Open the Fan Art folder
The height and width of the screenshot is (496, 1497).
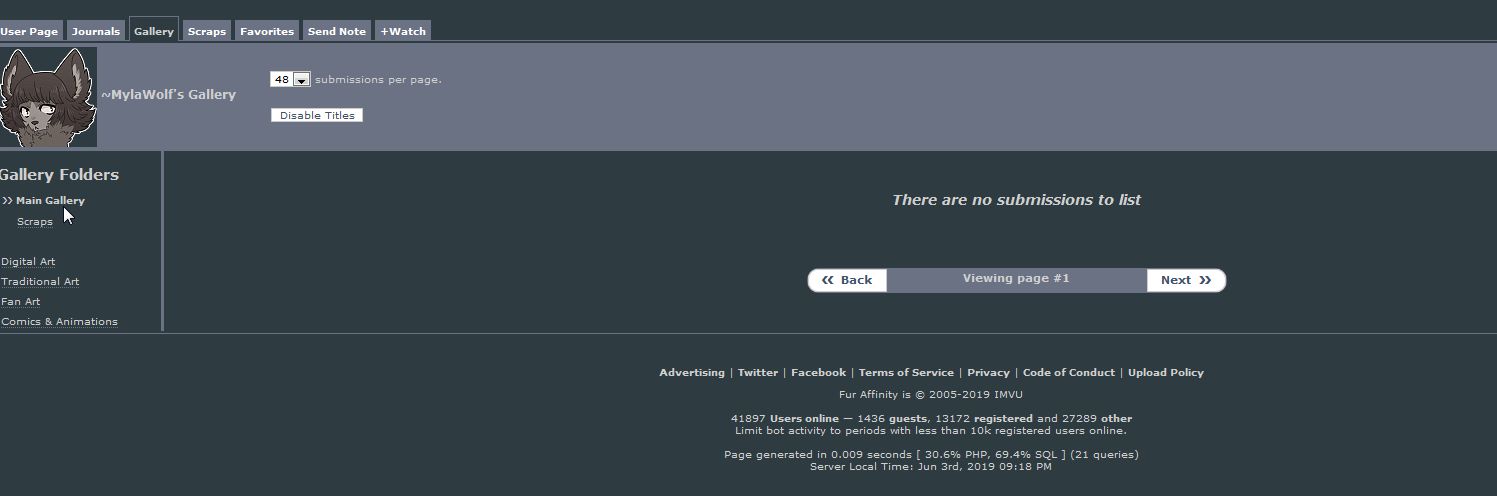[21, 302]
